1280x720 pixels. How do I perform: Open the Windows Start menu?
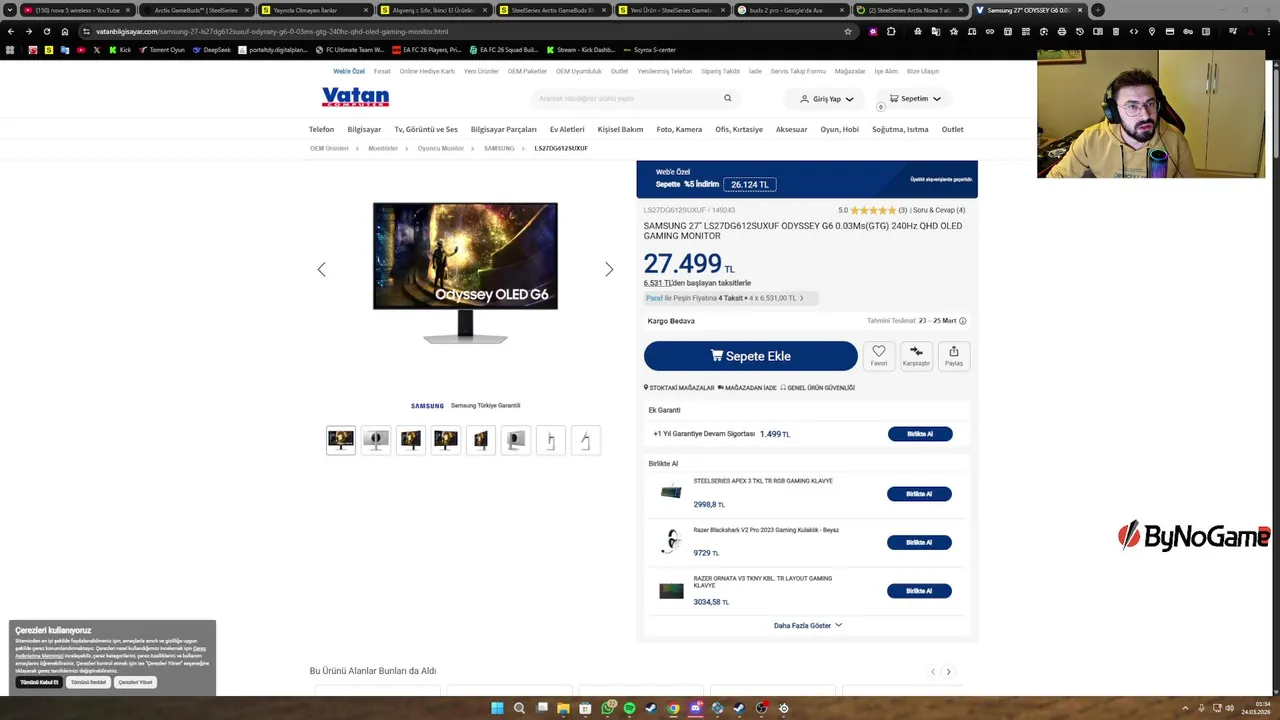[x=497, y=708]
